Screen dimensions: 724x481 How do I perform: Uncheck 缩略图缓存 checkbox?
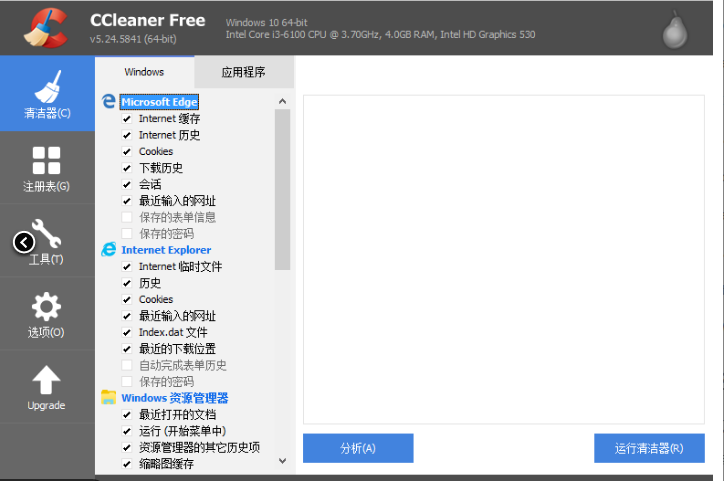tap(127, 464)
